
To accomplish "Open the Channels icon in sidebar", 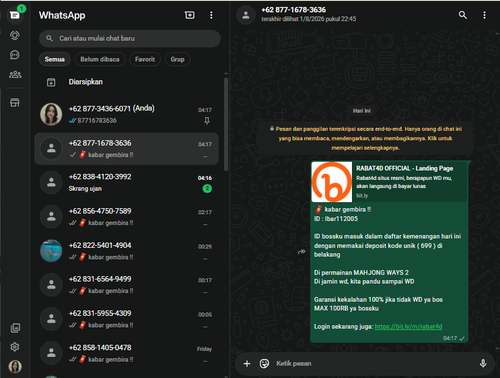I will click(x=15, y=55).
